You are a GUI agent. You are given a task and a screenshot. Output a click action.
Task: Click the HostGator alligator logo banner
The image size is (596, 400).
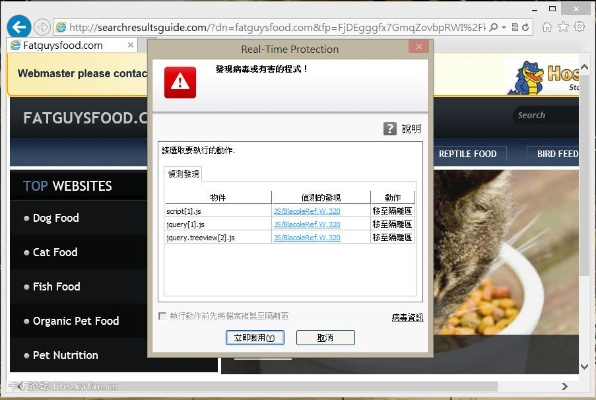point(543,78)
